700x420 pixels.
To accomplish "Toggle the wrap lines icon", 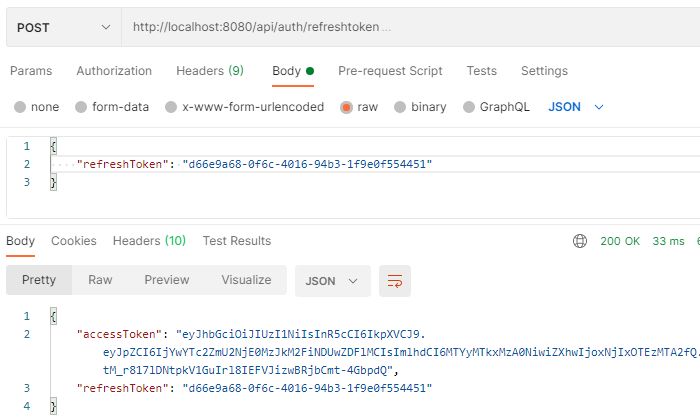I will [x=395, y=281].
